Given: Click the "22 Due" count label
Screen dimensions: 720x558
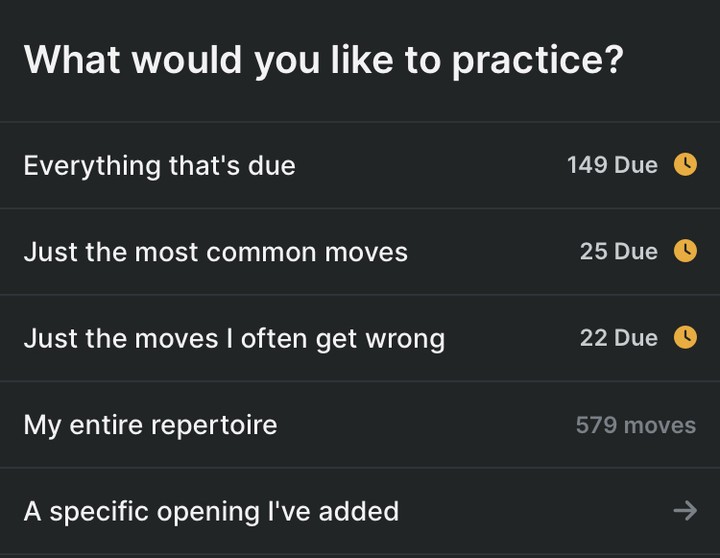Looking at the screenshot, I should pyautogui.click(x=618, y=338).
